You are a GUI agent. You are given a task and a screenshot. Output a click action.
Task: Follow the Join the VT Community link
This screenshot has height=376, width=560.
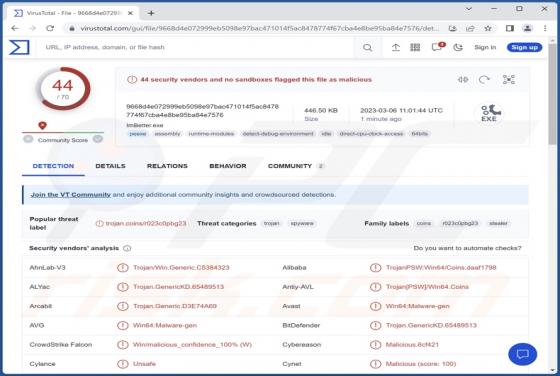click(x=71, y=195)
